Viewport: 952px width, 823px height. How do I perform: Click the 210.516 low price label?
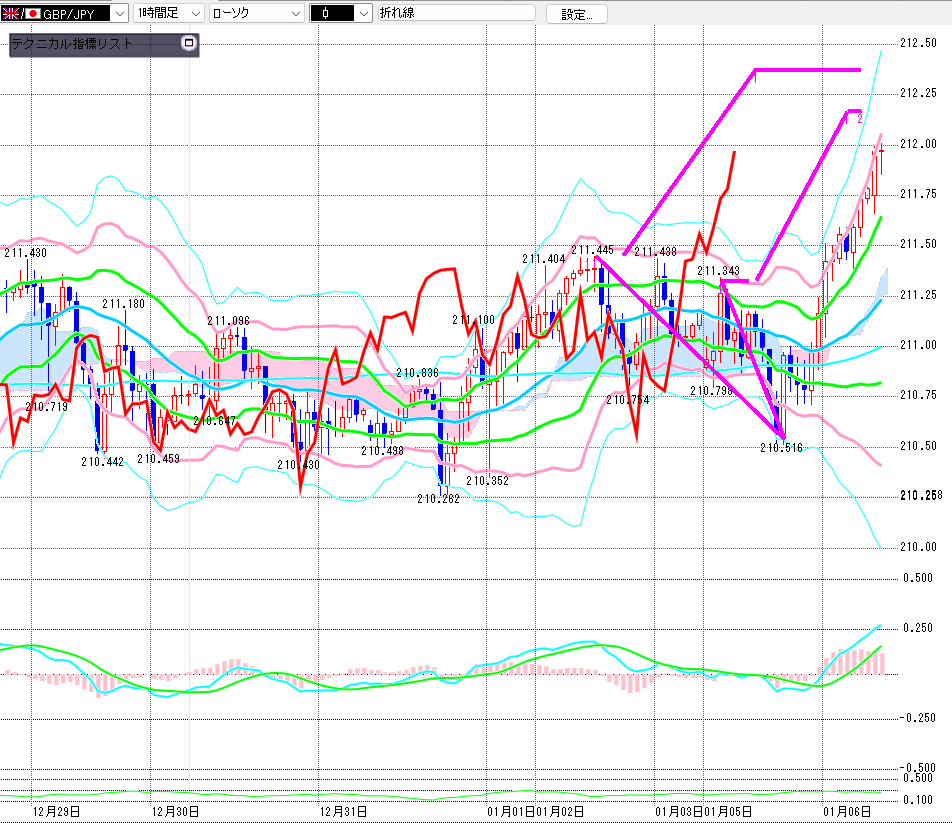781,448
